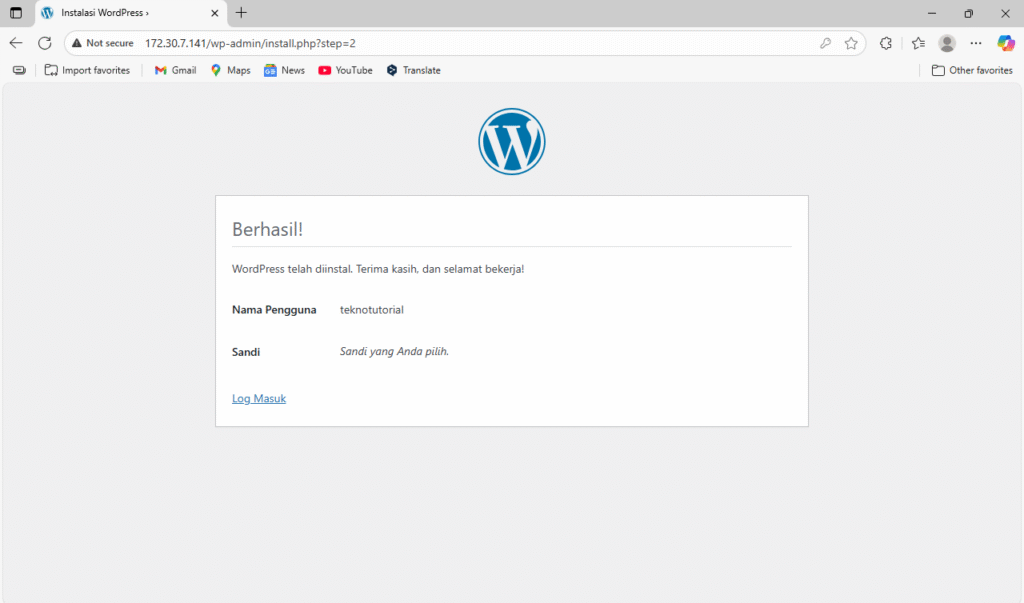The width and height of the screenshot is (1024, 603).
Task: Open the tab actions menu icon
Action: [x=16, y=13]
